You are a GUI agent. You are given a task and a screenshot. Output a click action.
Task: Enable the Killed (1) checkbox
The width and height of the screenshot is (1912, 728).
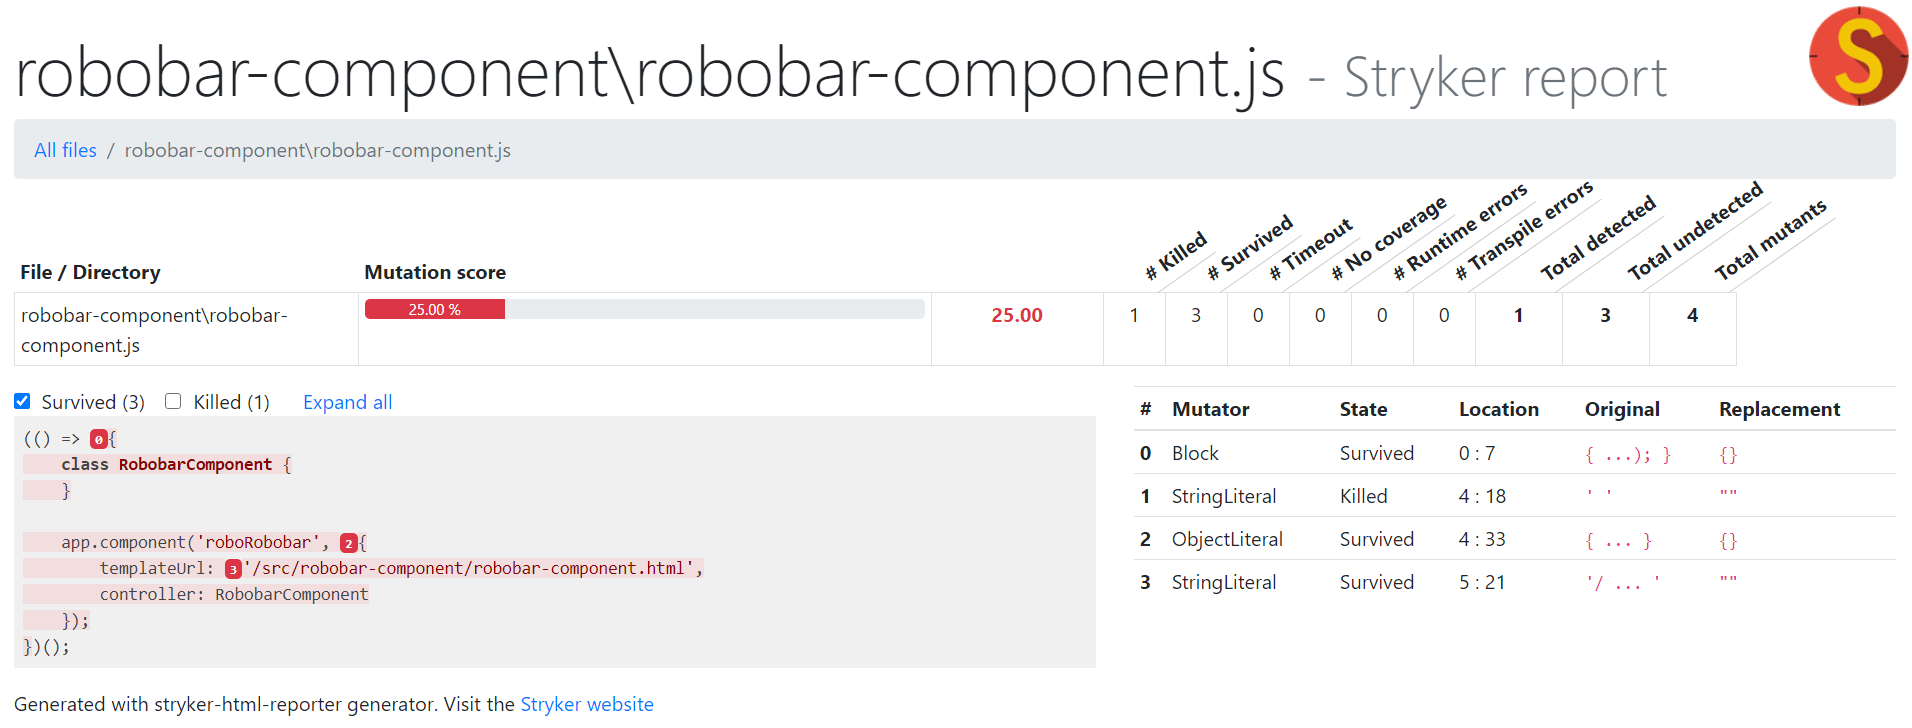pyautogui.click(x=173, y=401)
